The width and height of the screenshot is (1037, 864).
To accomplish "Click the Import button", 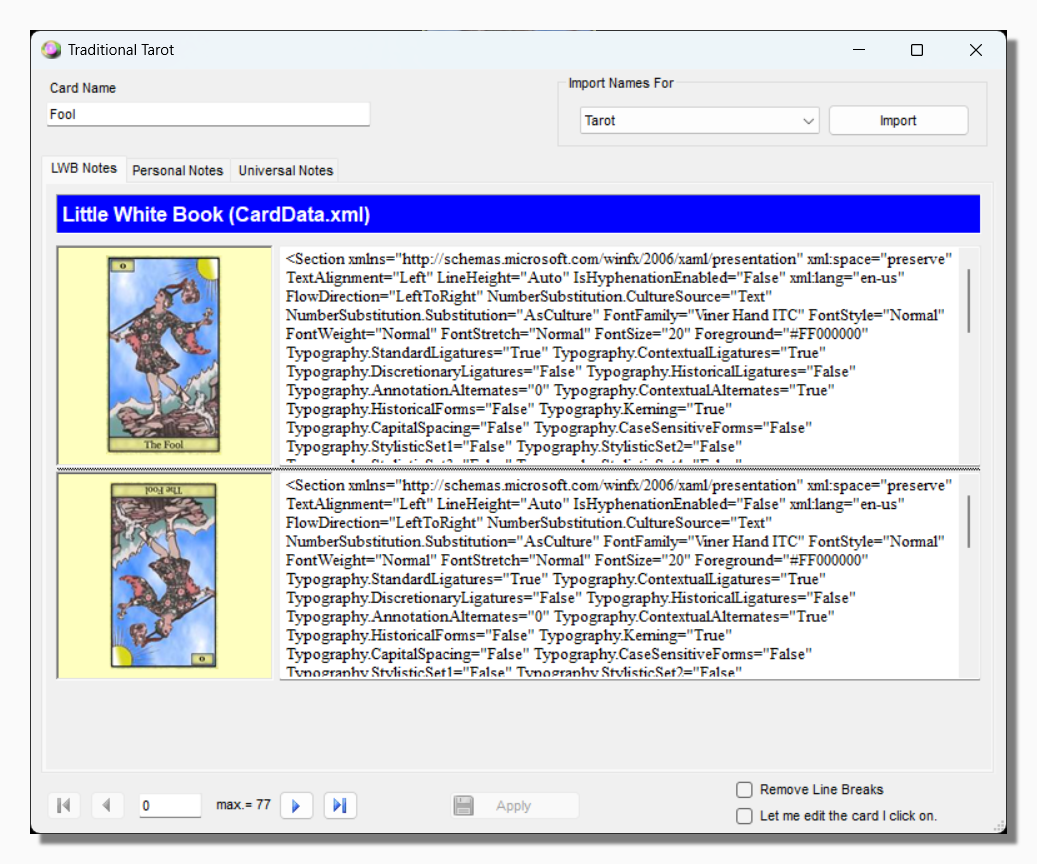I will pos(898,120).
